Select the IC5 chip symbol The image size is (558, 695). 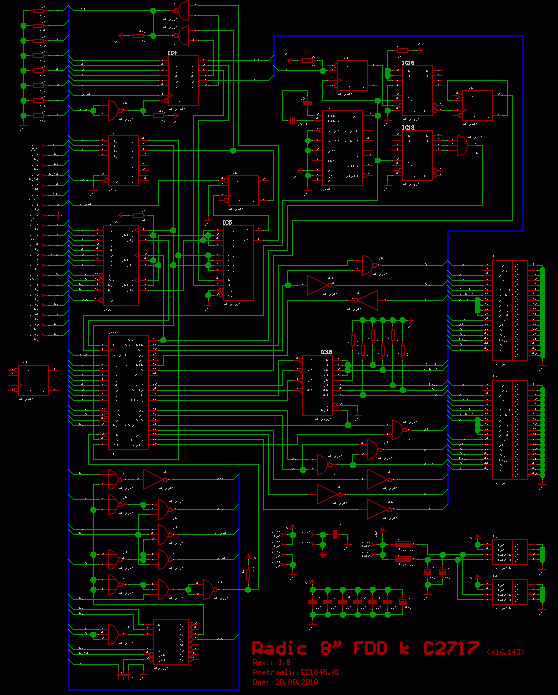tap(238, 263)
